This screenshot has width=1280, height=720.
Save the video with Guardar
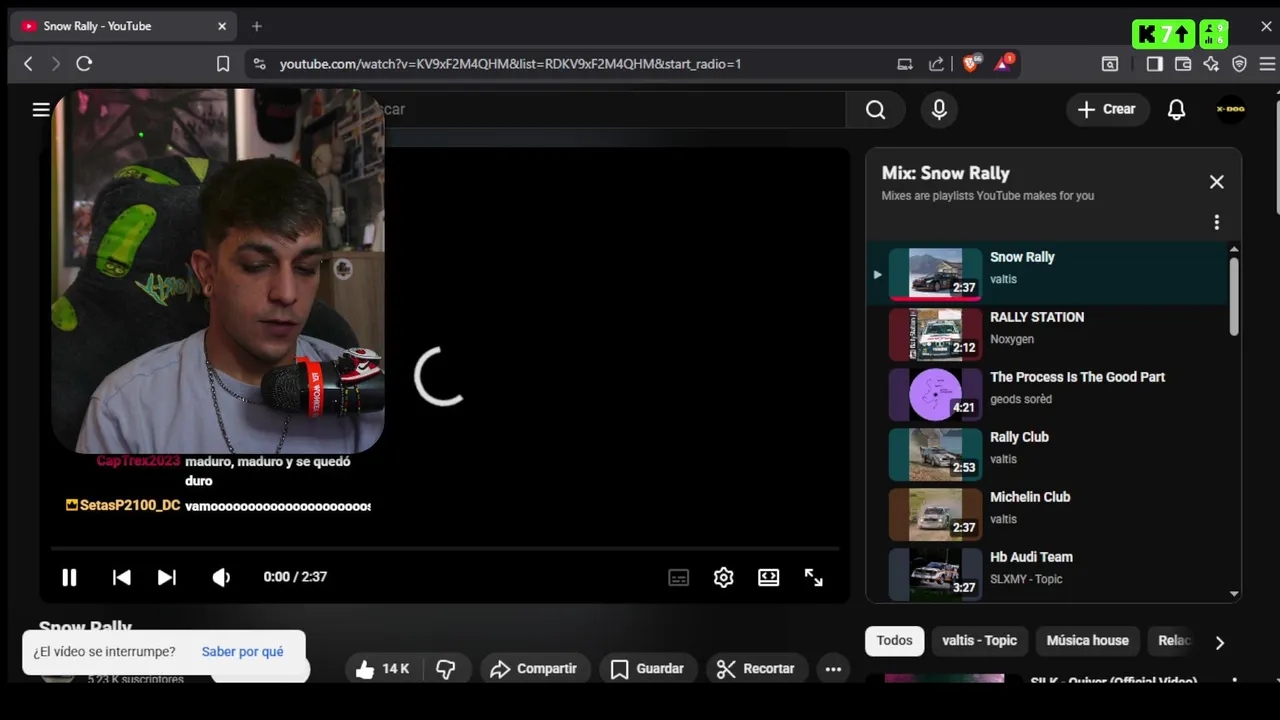(647, 669)
